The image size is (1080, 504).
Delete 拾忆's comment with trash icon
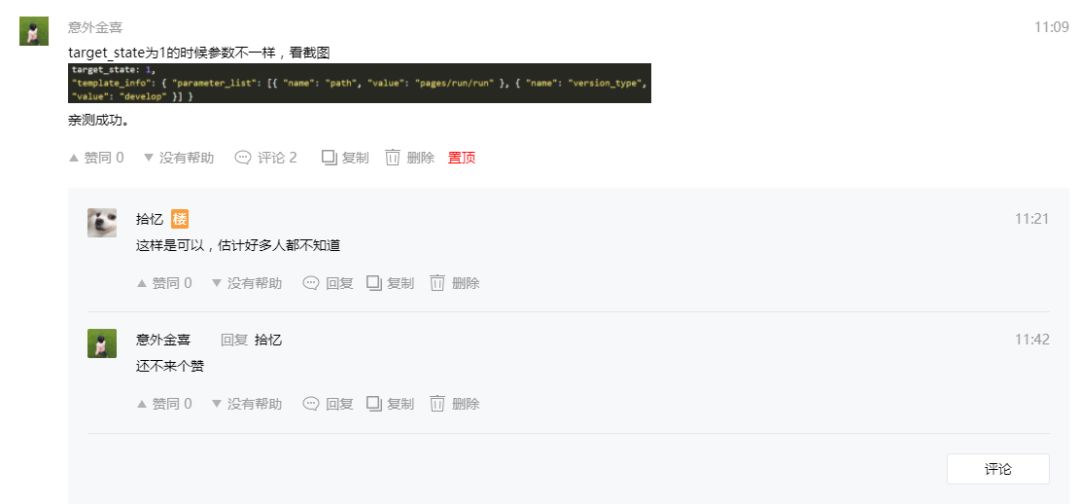[x=455, y=283]
